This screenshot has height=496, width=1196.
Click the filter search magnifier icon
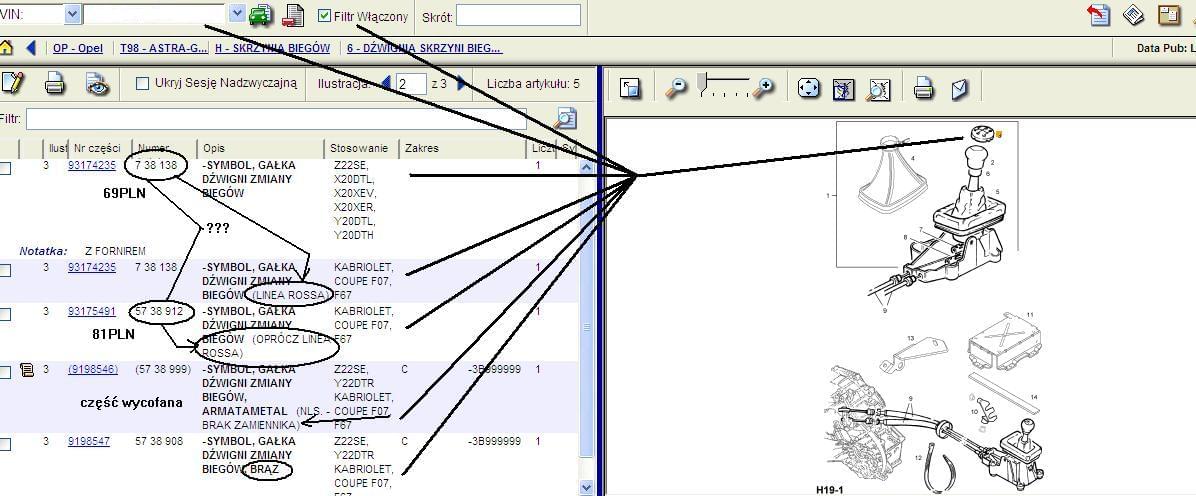[565, 118]
